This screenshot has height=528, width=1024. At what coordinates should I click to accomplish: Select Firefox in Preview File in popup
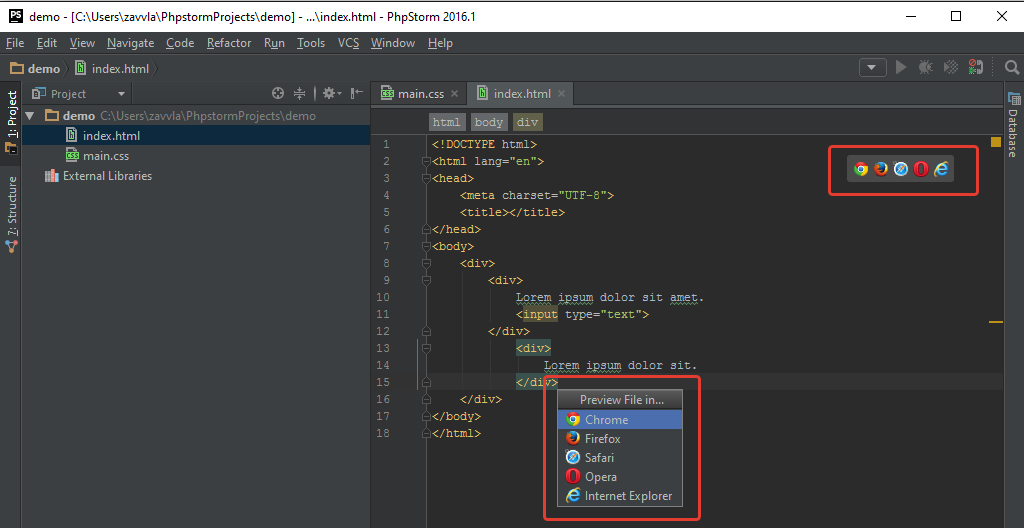coord(620,438)
